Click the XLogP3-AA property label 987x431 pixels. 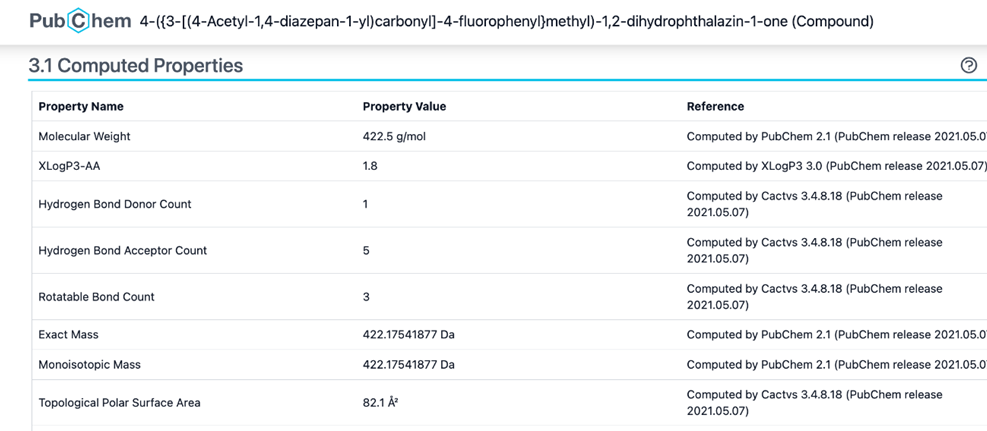click(70, 166)
